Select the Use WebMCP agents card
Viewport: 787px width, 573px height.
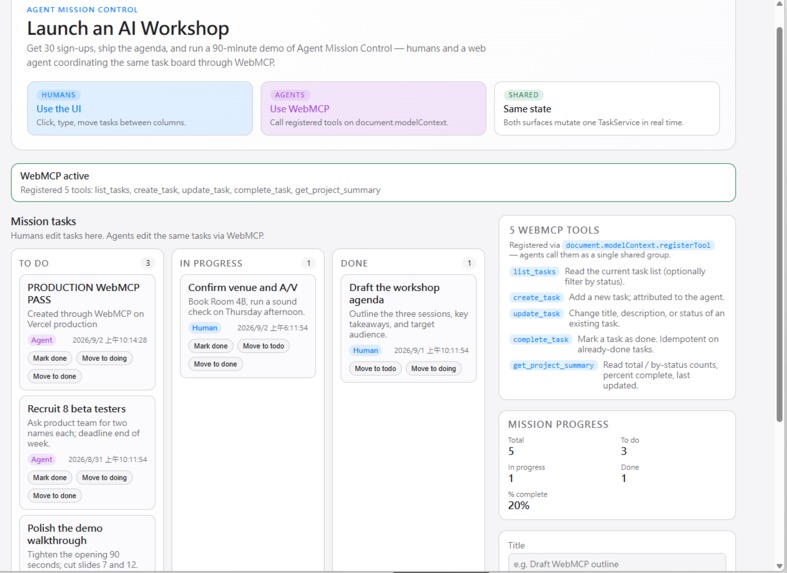[373, 108]
